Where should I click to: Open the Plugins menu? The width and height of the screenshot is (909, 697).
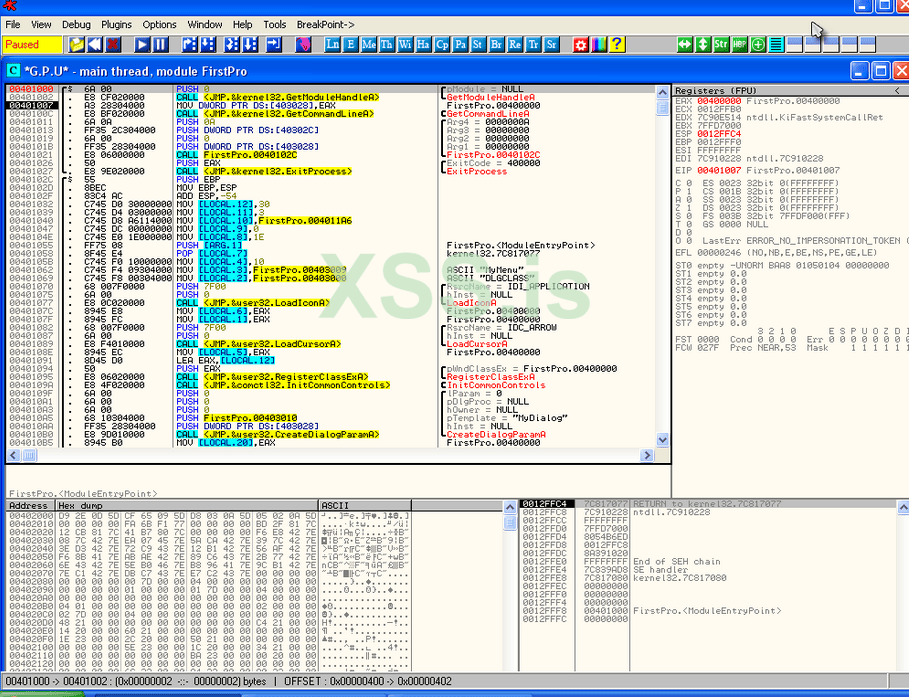tap(116, 24)
